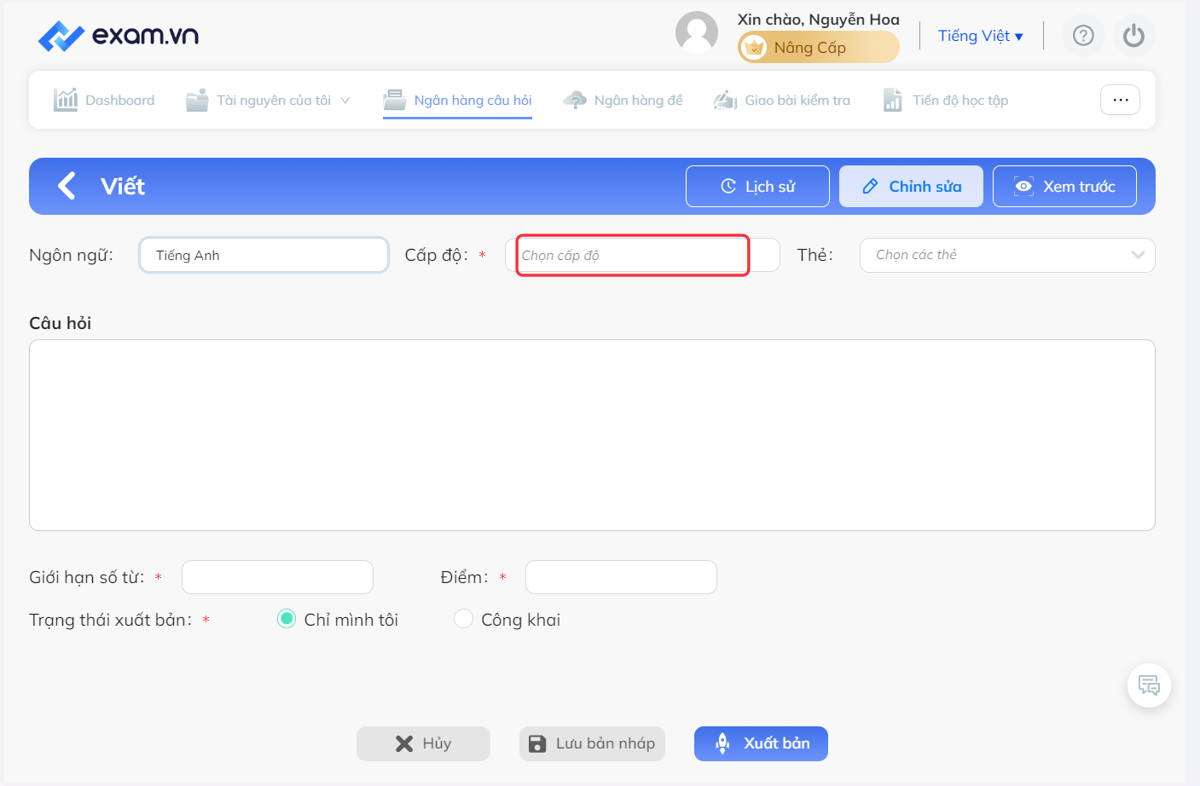The height and width of the screenshot is (786, 1200).
Task: Click the Viết page title
Action: (x=123, y=186)
